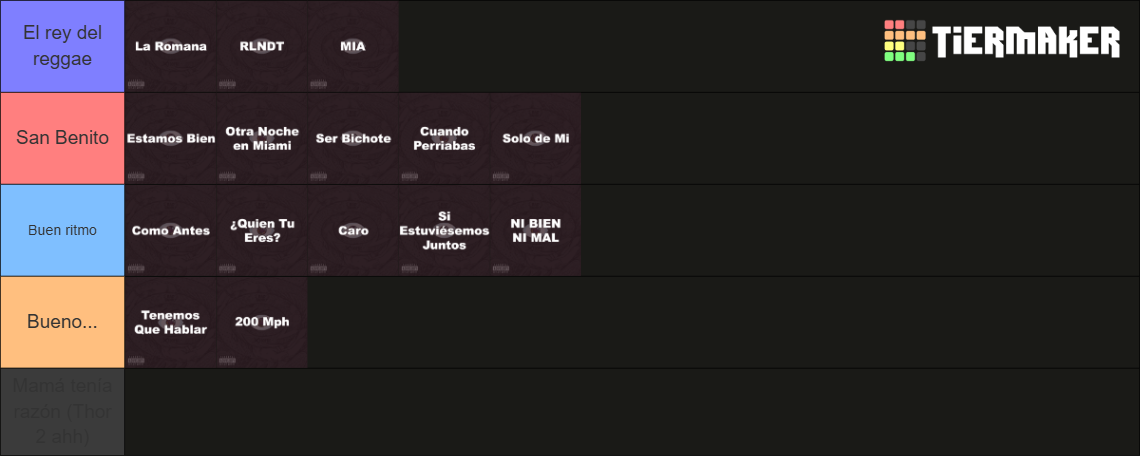Select the RLNDT song tile
The image size is (1140, 456).
262,46
